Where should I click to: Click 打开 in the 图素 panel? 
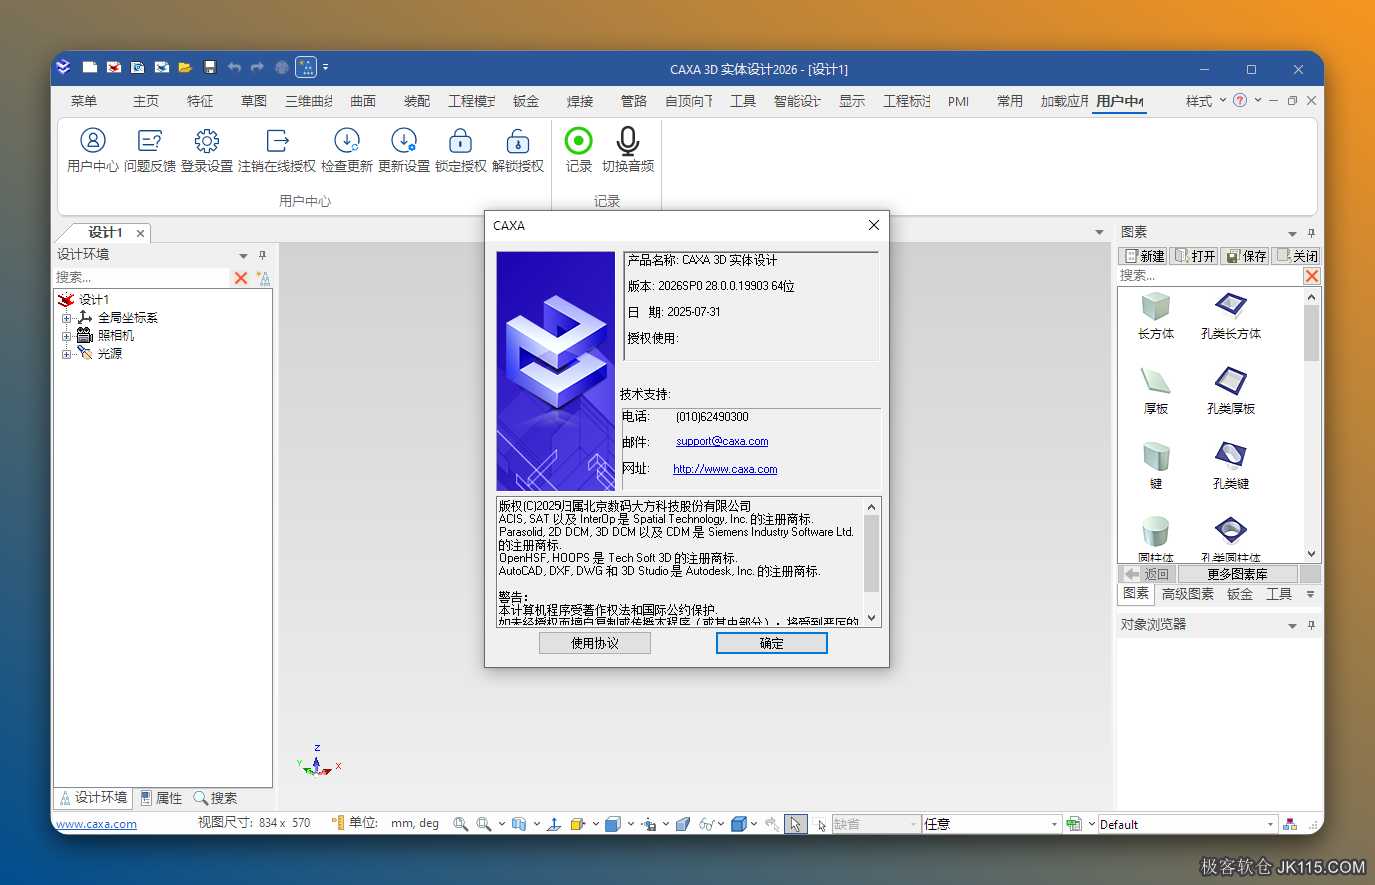1194,256
